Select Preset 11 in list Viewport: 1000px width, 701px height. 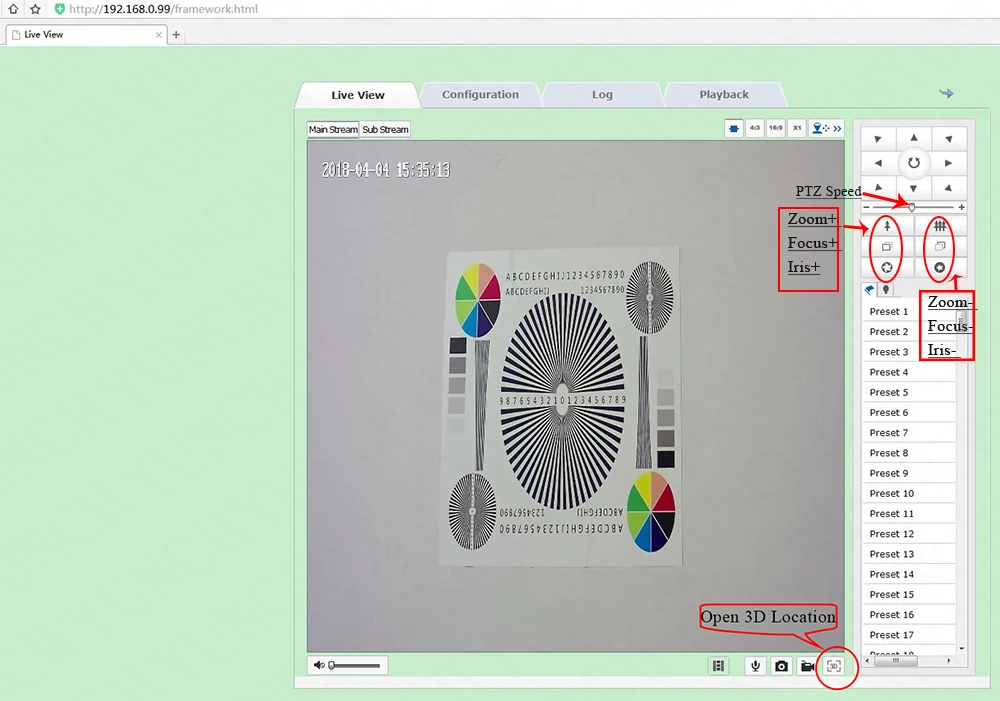tap(909, 513)
